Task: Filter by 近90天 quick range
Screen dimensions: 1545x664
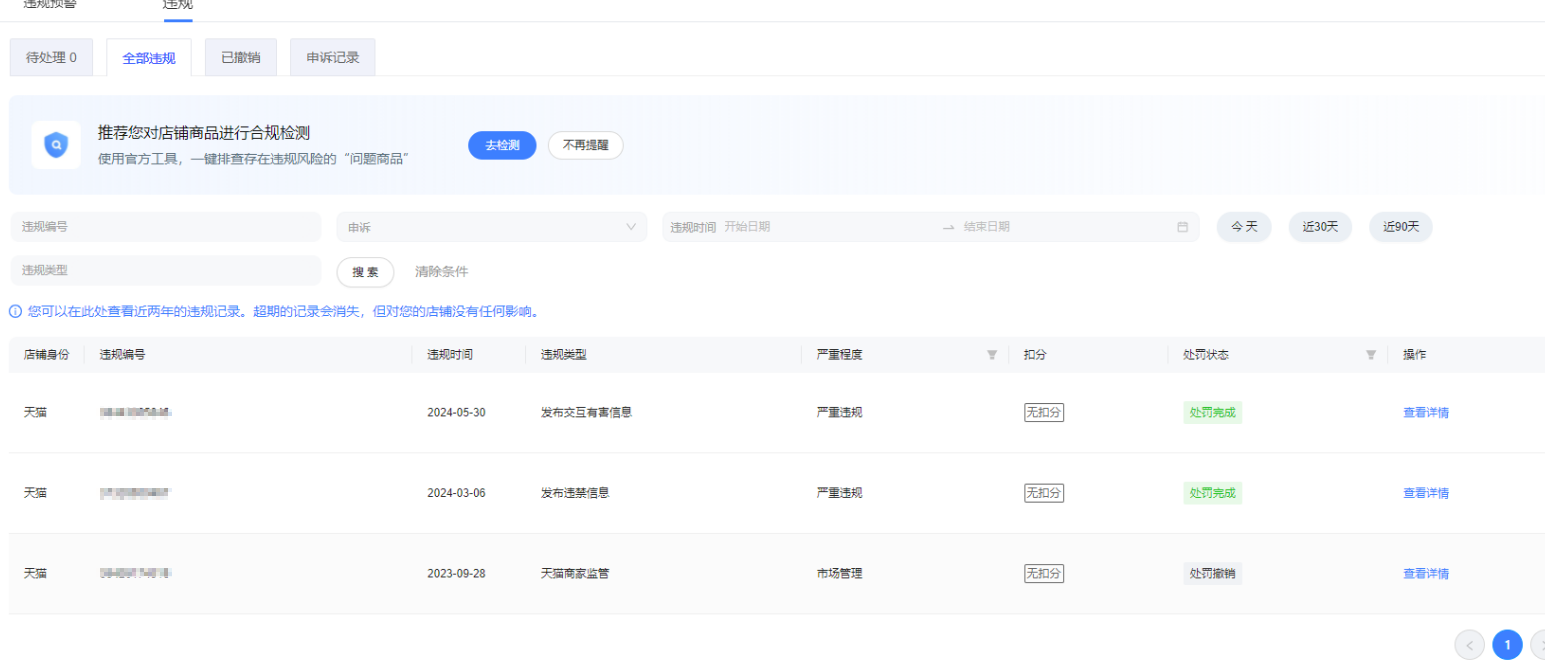Action: (1400, 227)
